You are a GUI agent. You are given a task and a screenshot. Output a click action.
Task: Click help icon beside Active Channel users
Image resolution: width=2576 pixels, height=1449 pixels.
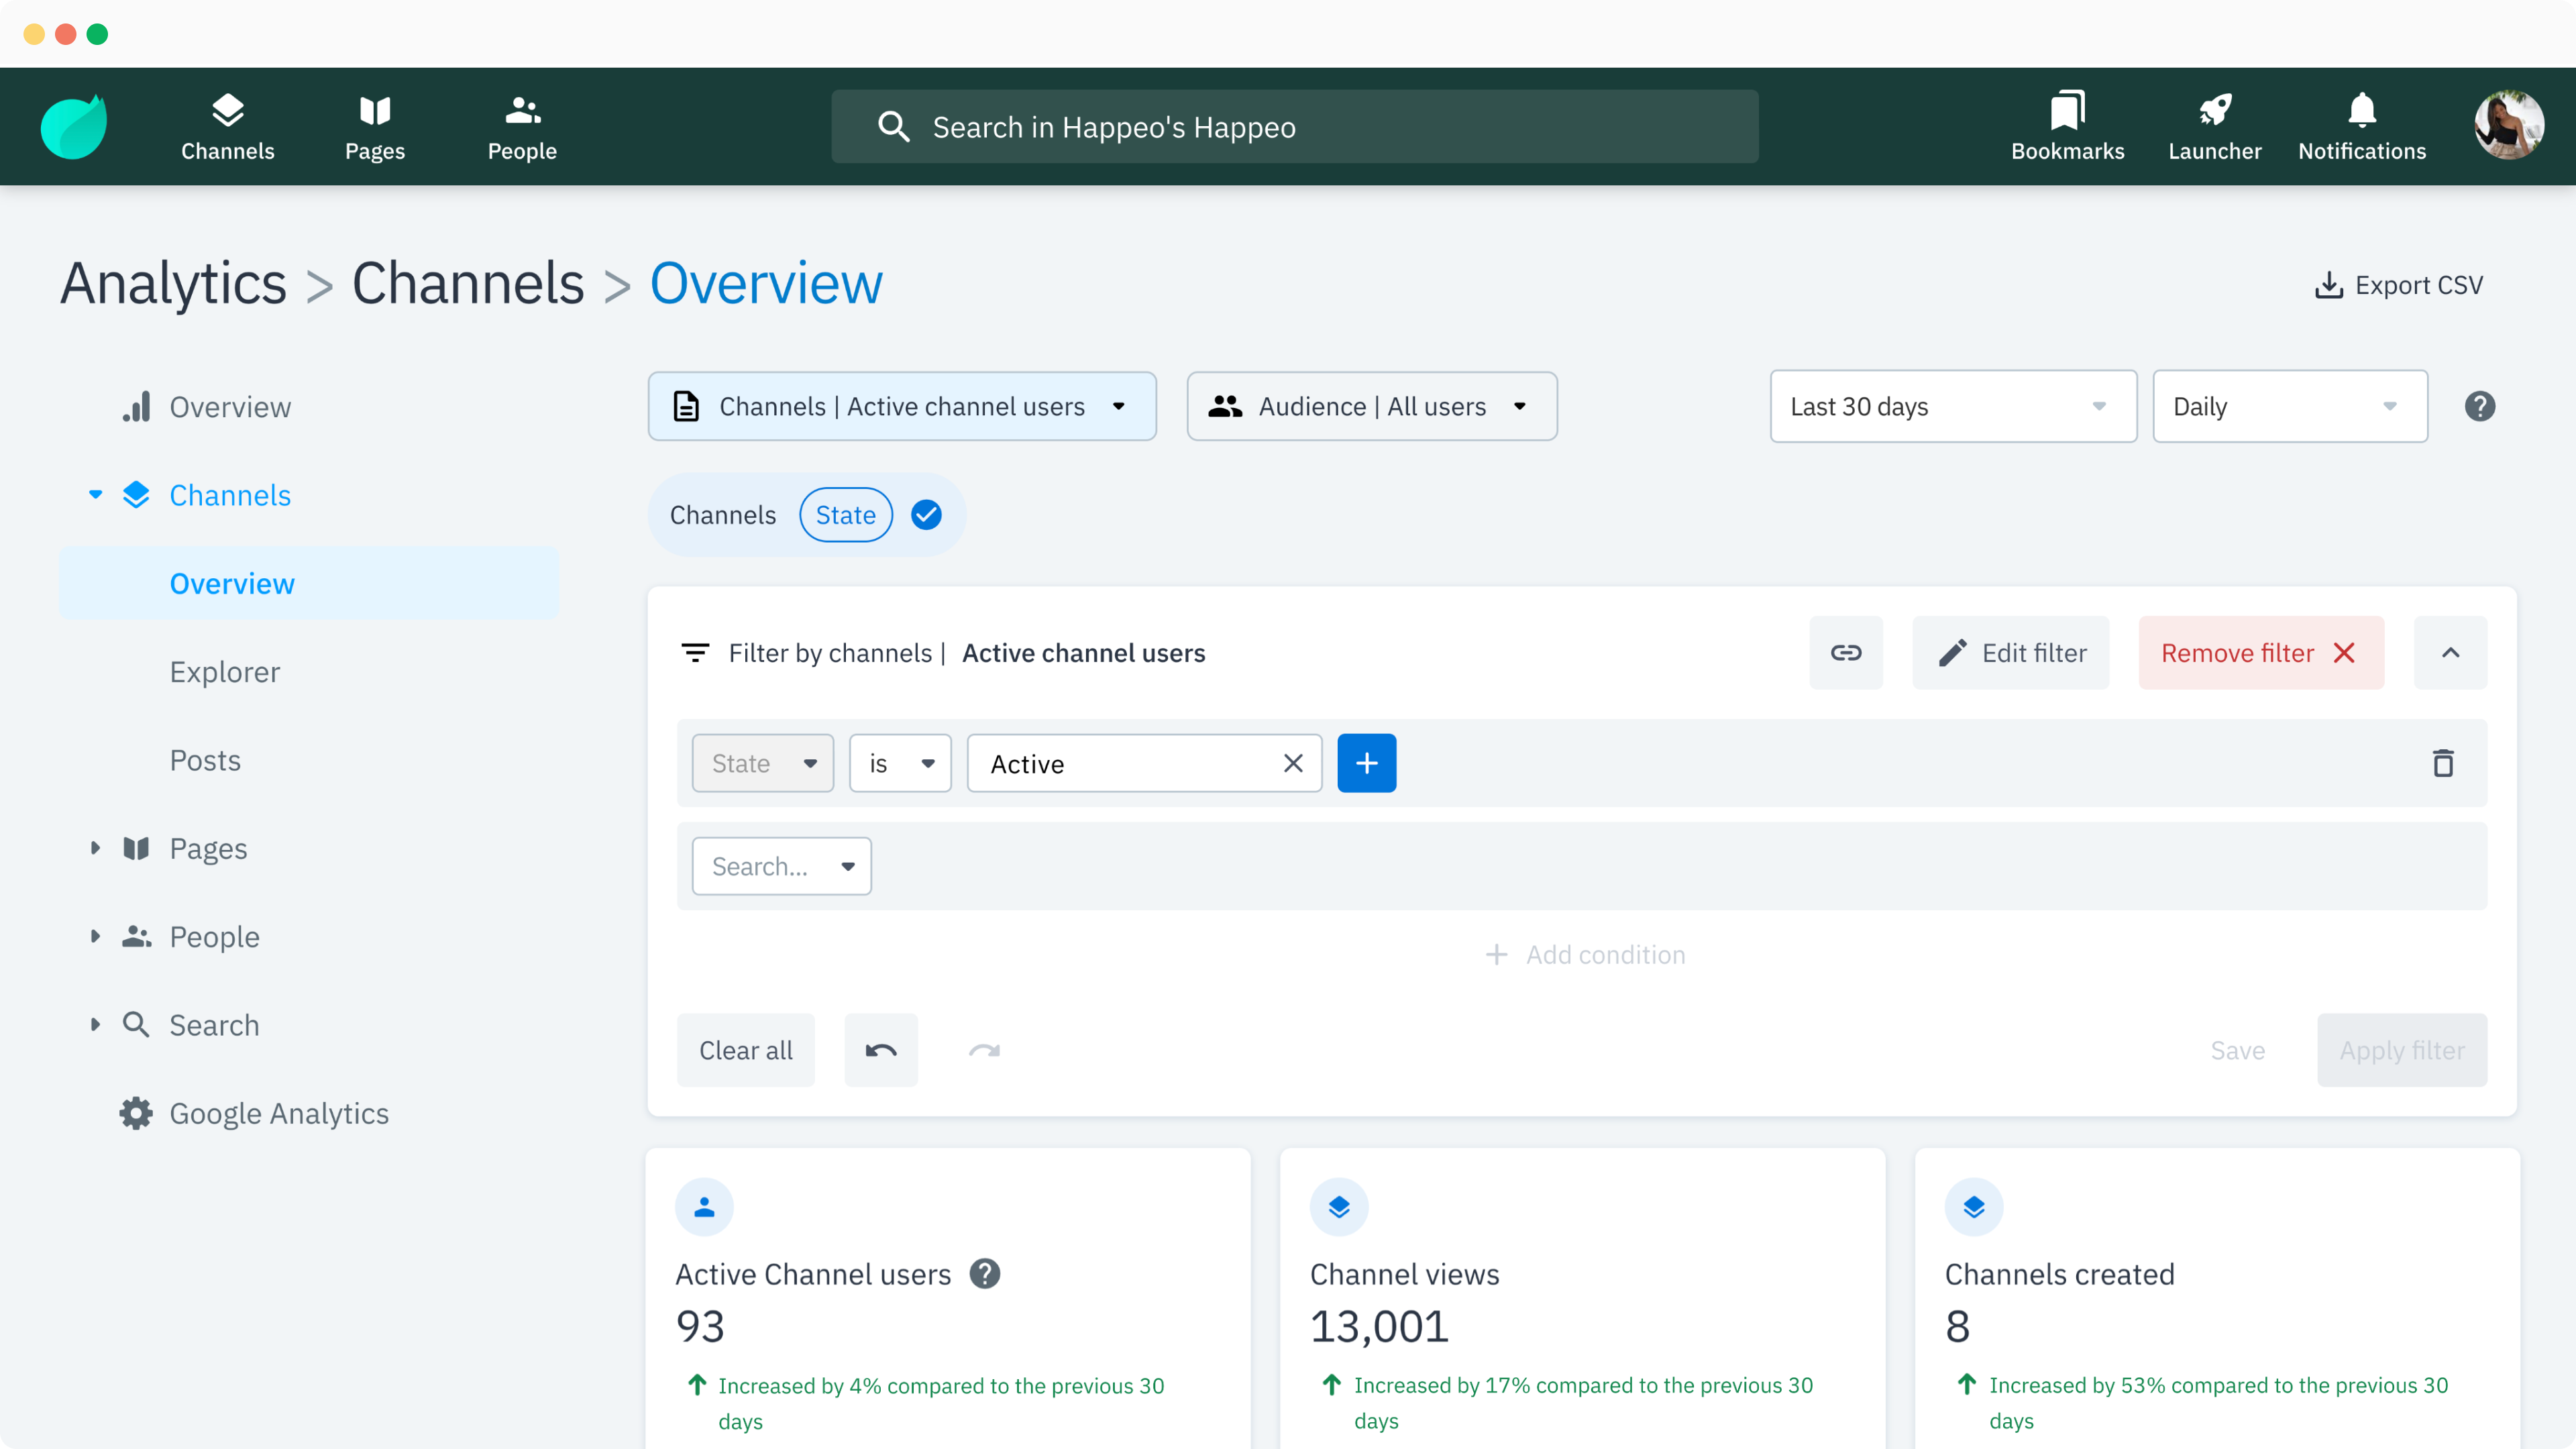[984, 1274]
